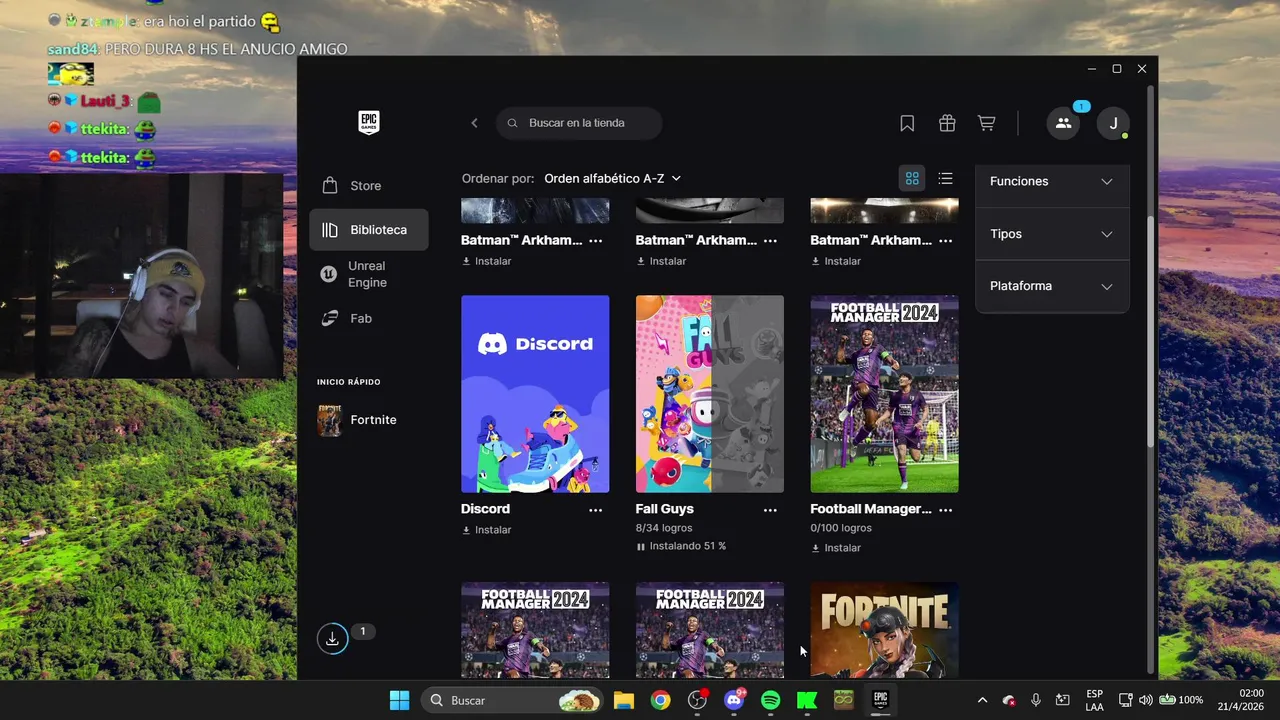Viewport: 1280px width, 720px height.
Task: Open the shopping cart
Action: point(986,123)
